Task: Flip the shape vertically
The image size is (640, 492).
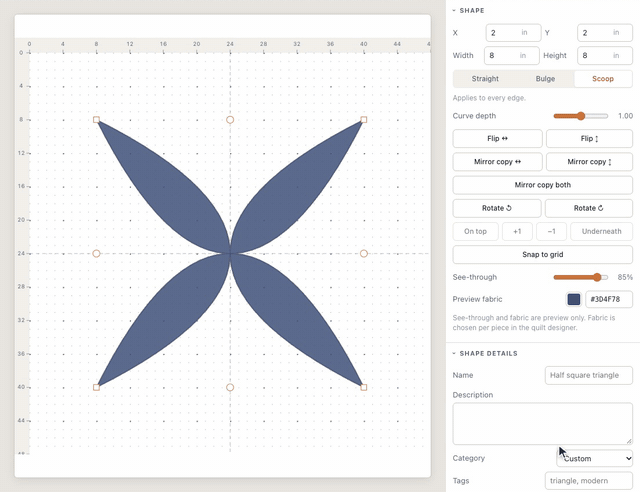Action: (589, 138)
